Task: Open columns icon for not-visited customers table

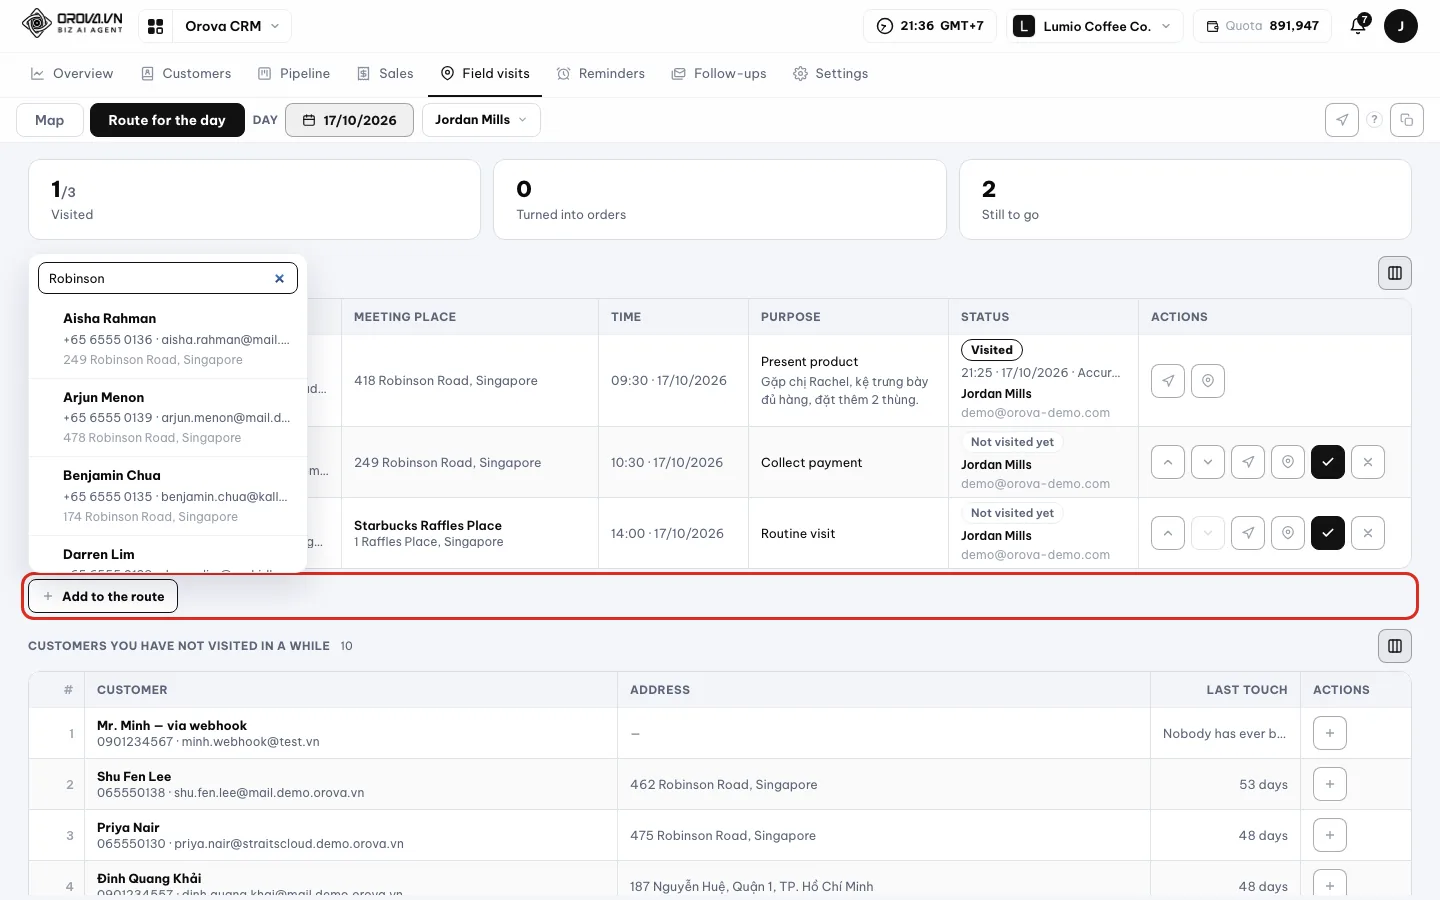Action: (x=1395, y=646)
